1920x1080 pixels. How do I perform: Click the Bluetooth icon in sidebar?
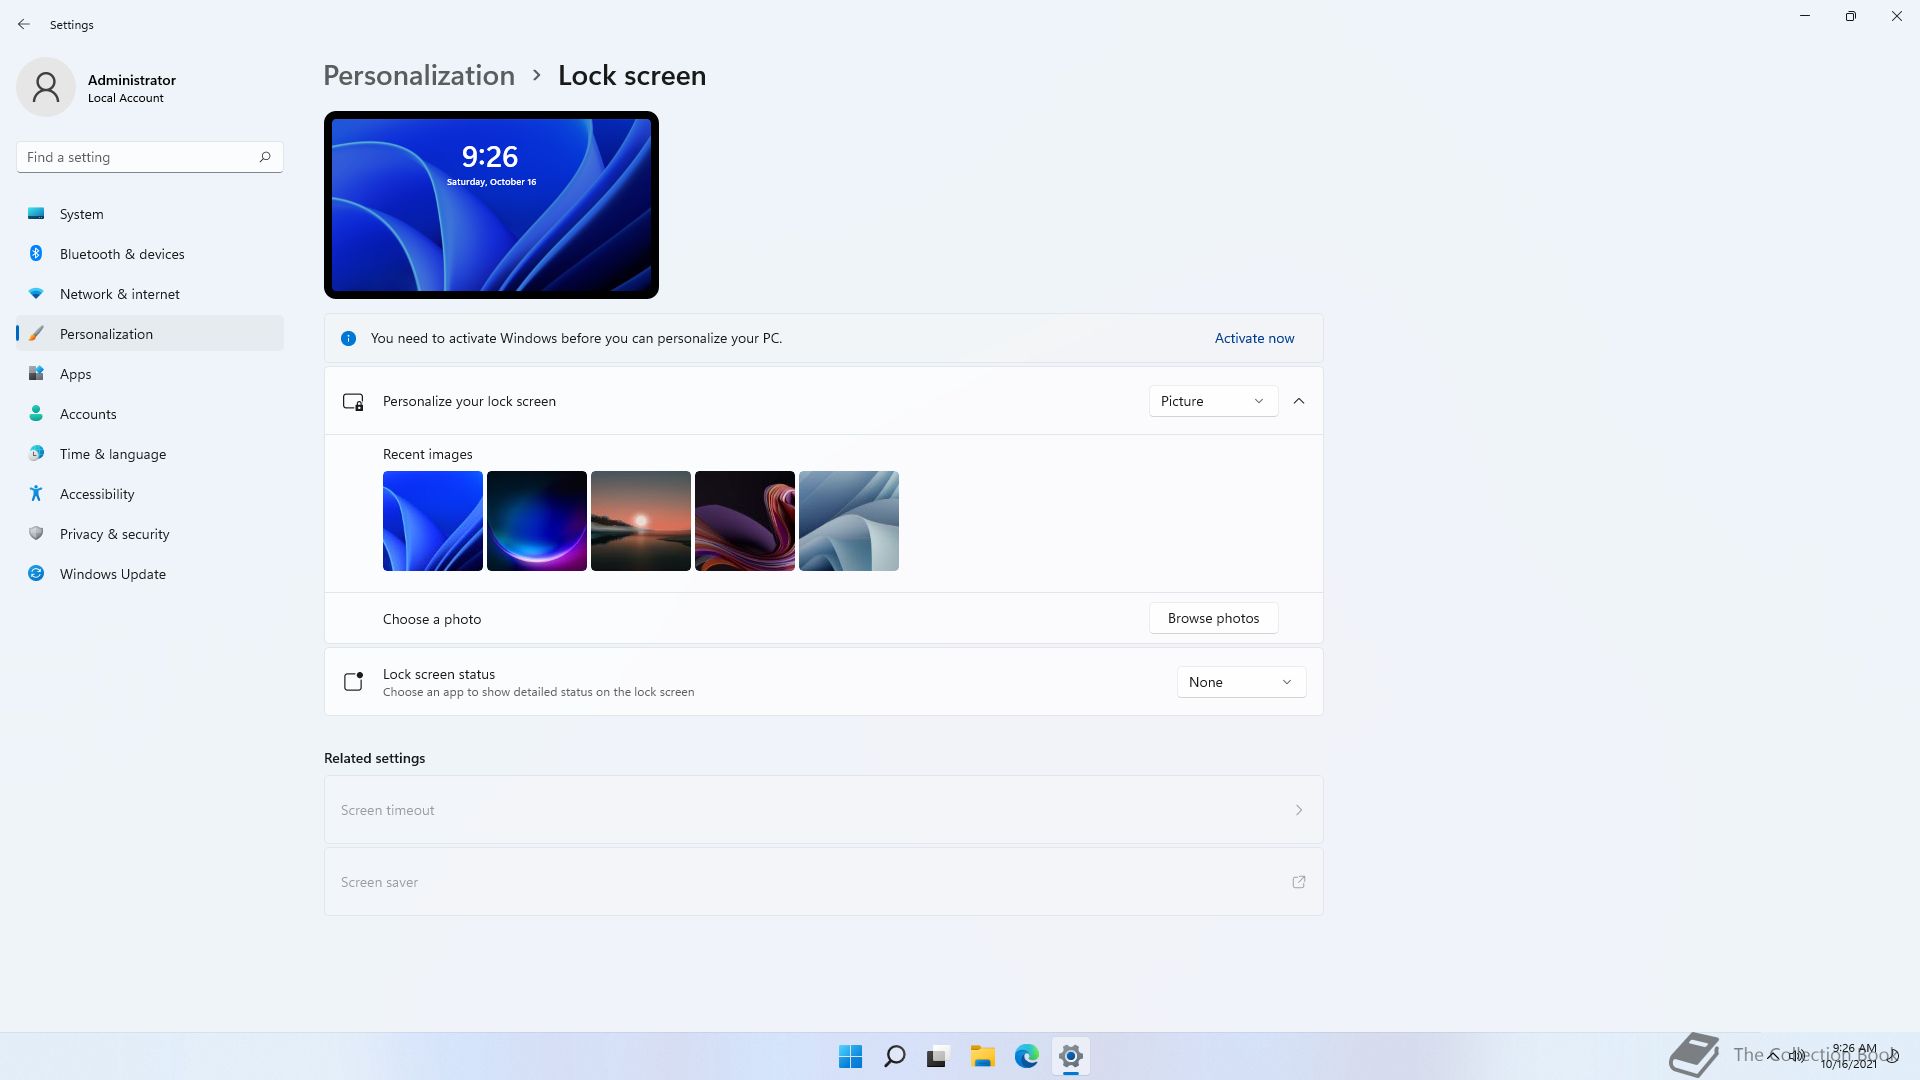(36, 253)
